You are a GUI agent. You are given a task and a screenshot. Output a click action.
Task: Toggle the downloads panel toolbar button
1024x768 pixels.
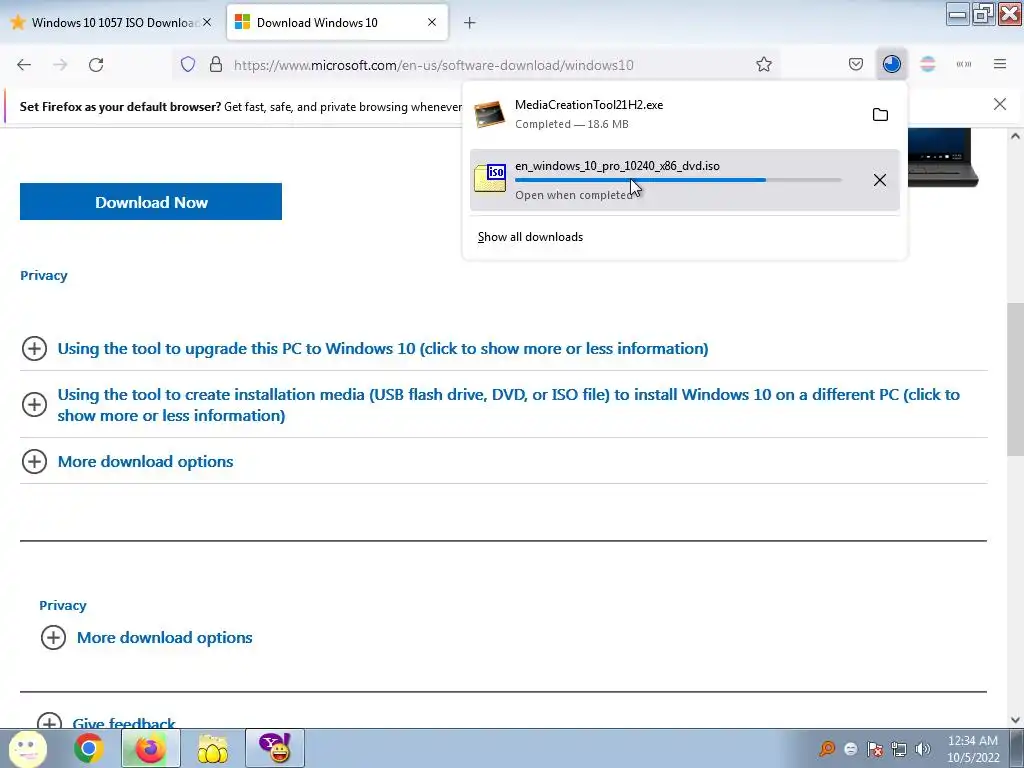pyautogui.click(x=891, y=65)
